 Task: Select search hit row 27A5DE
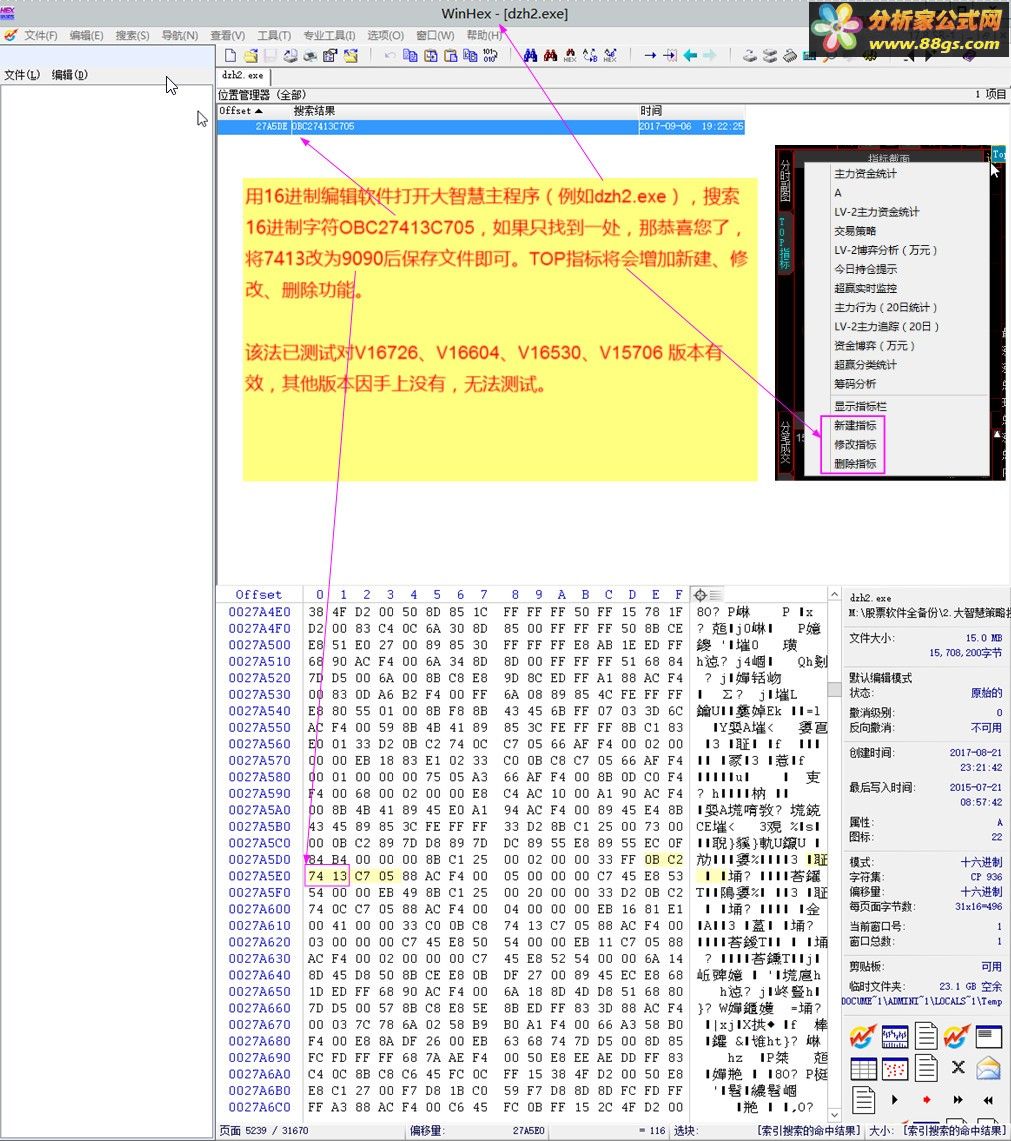(x=480, y=127)
